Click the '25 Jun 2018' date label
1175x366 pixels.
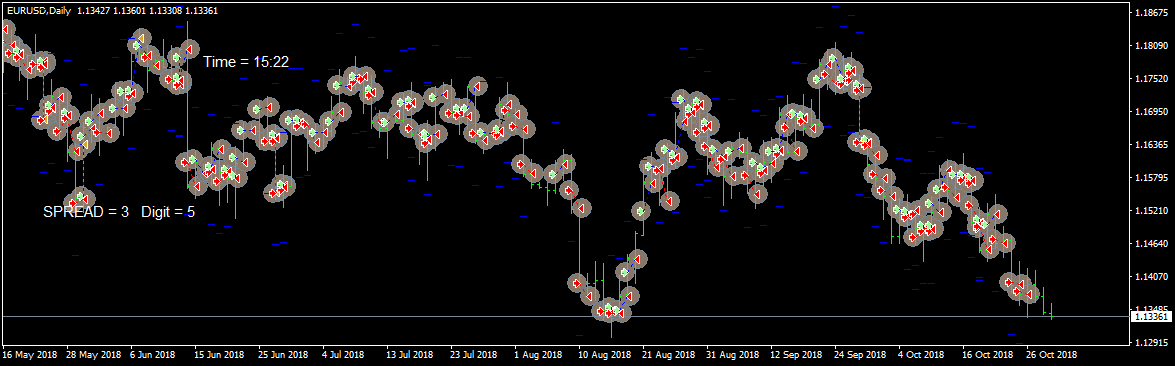coord(283,354)
